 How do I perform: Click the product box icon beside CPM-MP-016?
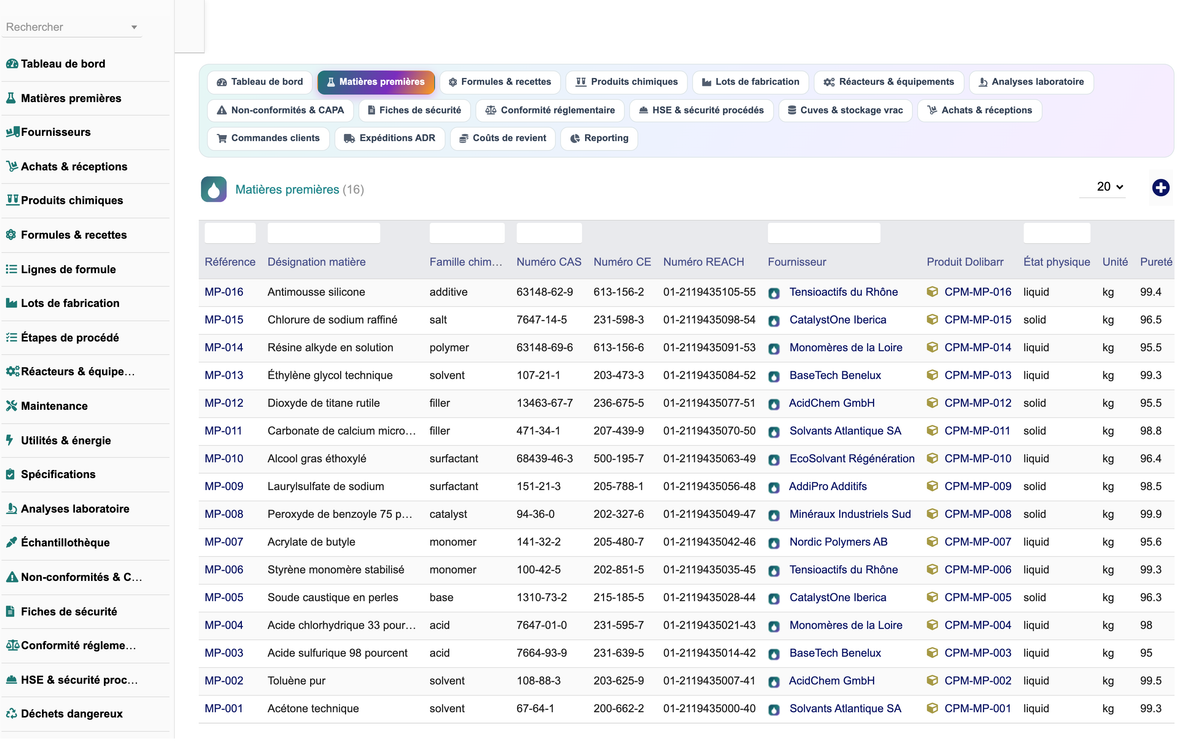(x=932, y=292)
